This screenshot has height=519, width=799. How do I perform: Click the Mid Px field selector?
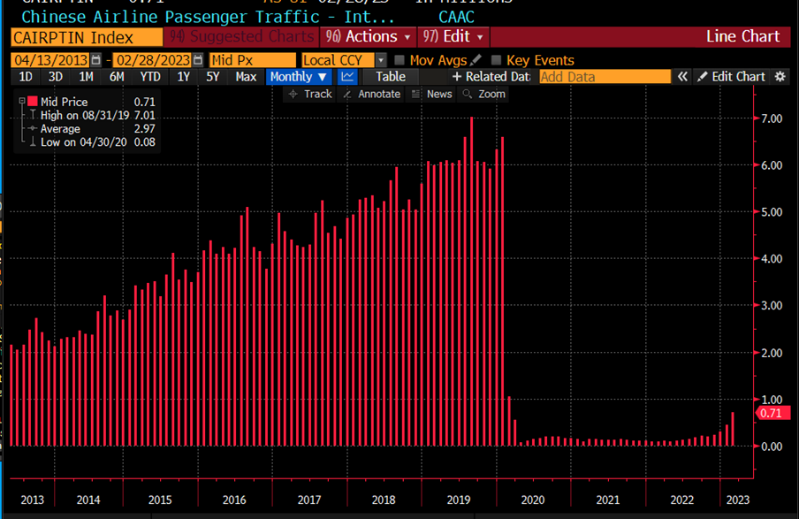point(252,60)
